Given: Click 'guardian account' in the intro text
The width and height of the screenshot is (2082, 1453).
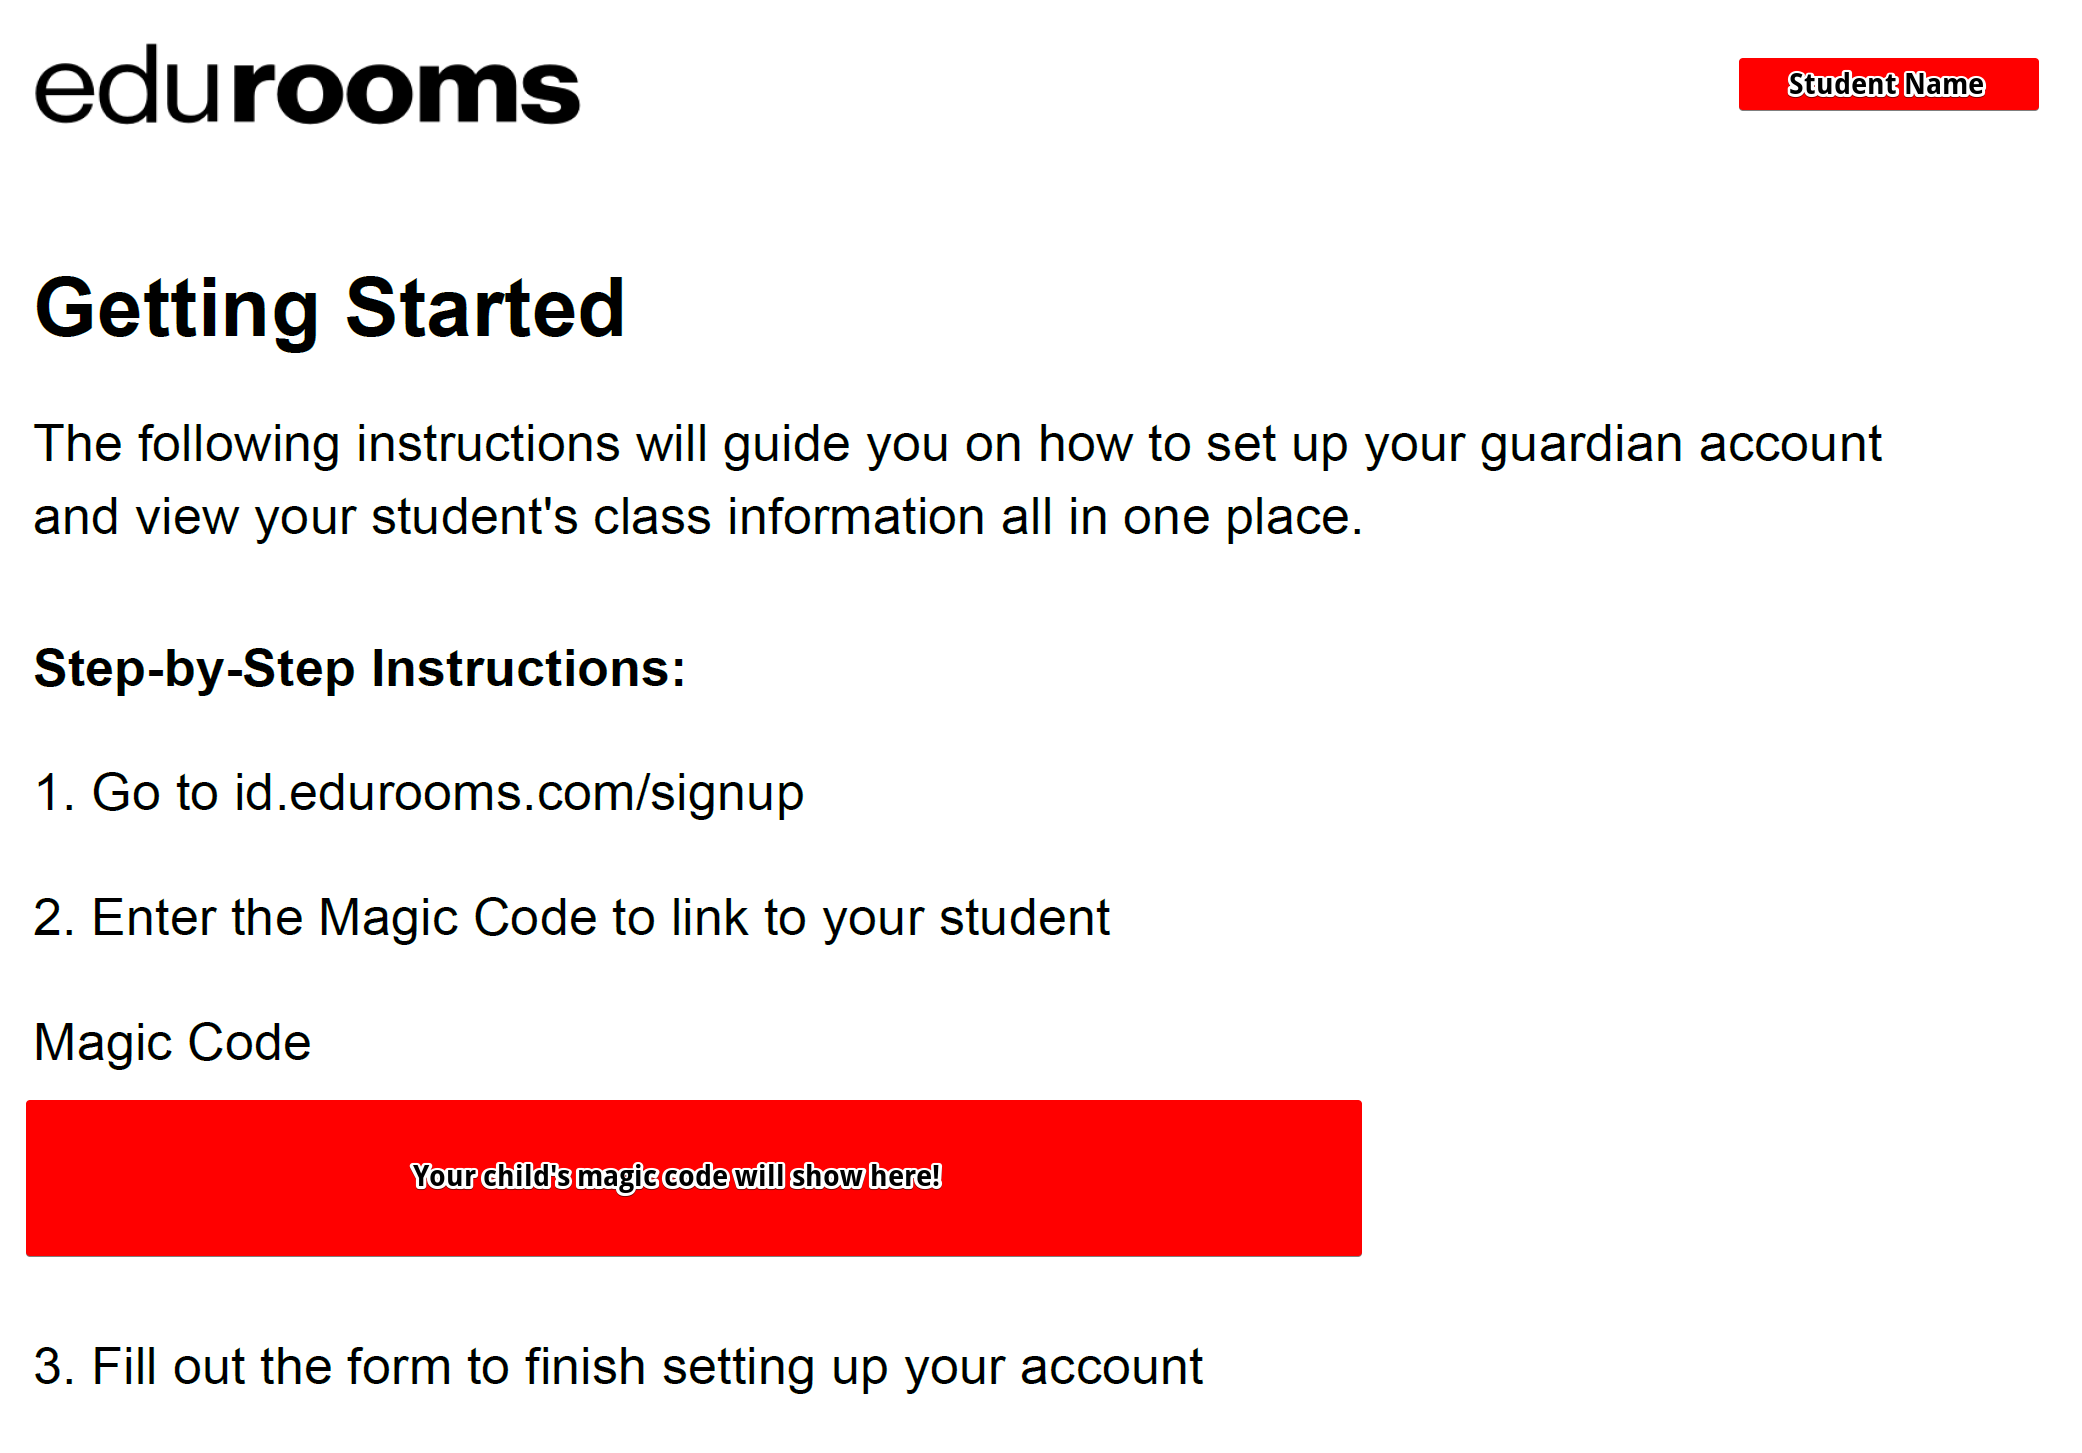Looking at the screenshot, I should coord(1681,444).
